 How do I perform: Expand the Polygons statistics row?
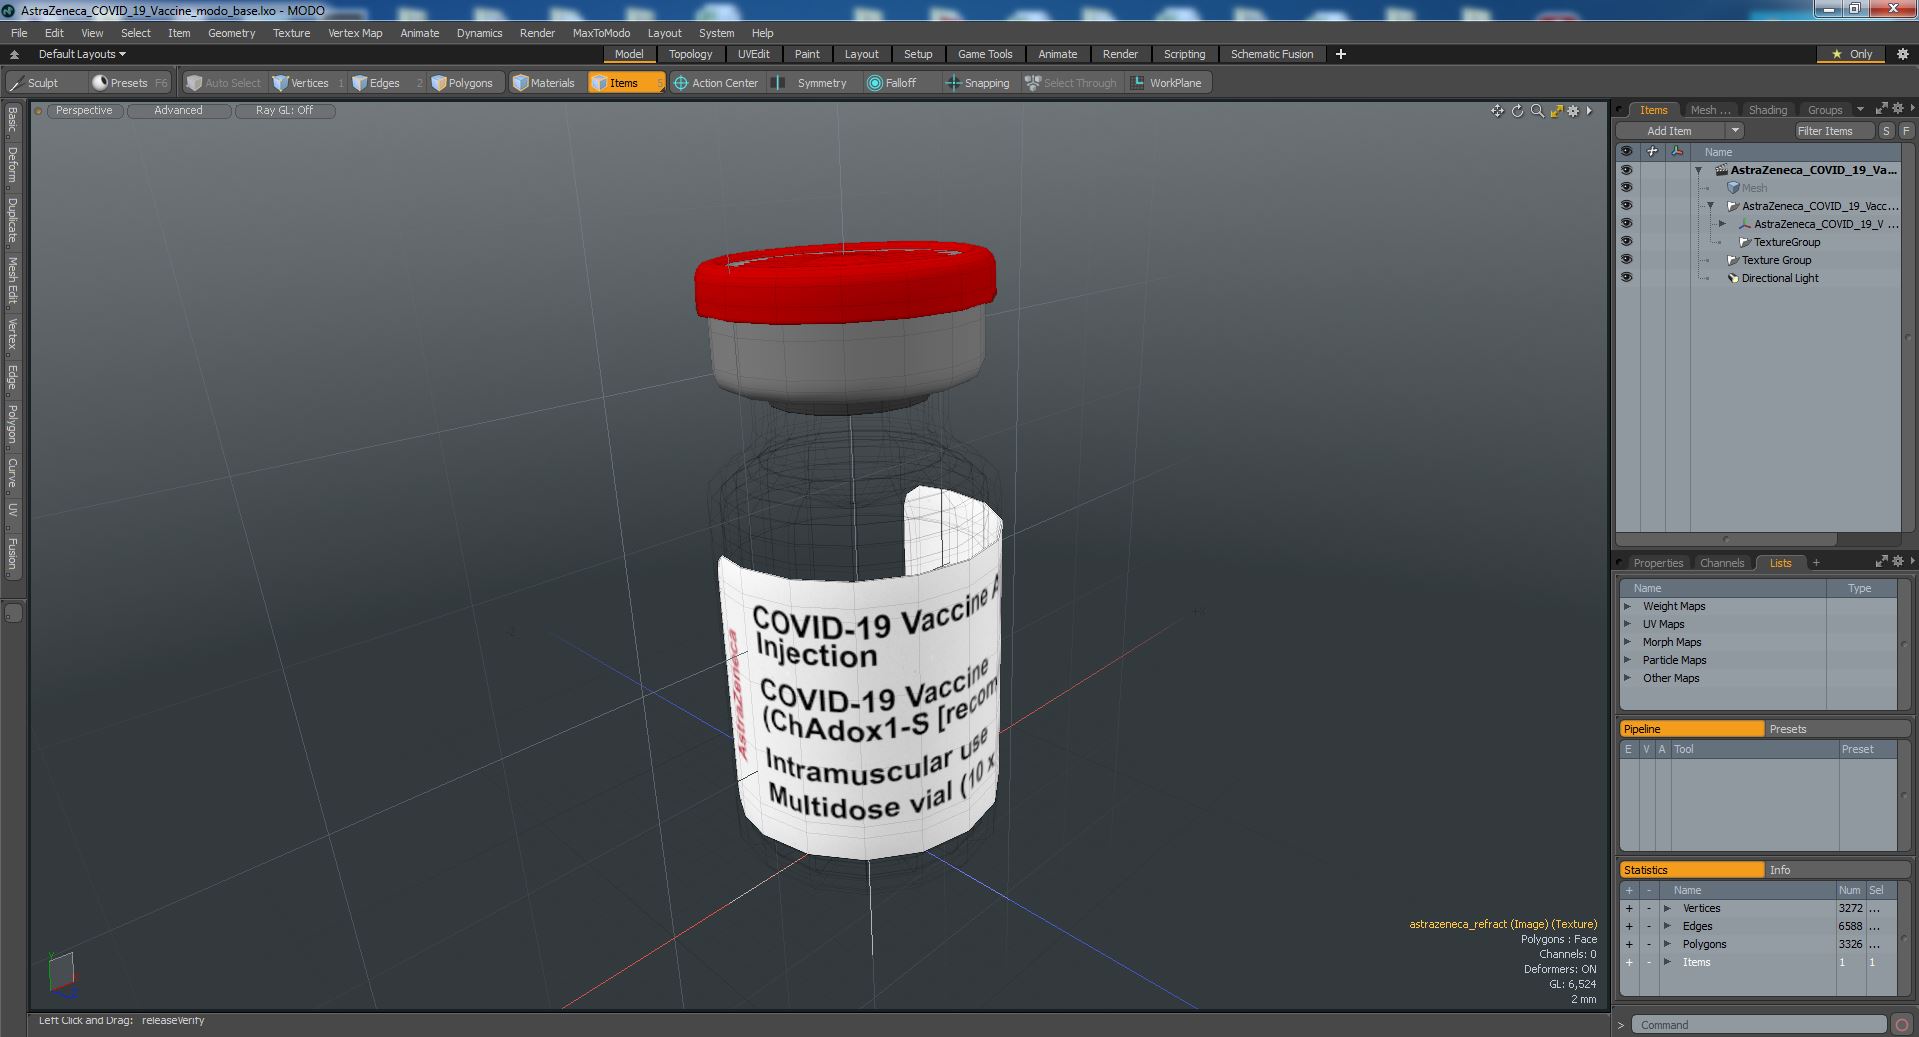click(x=1667, y=944)
